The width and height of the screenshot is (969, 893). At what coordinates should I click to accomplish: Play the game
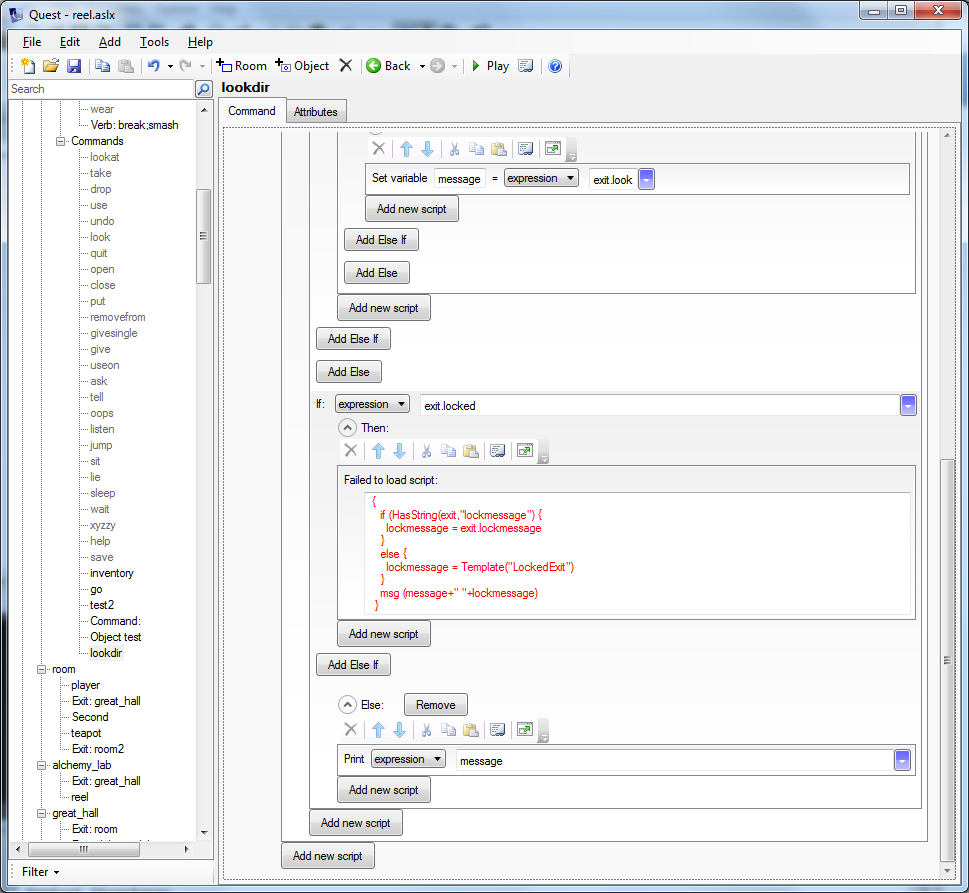pos(489,66)
